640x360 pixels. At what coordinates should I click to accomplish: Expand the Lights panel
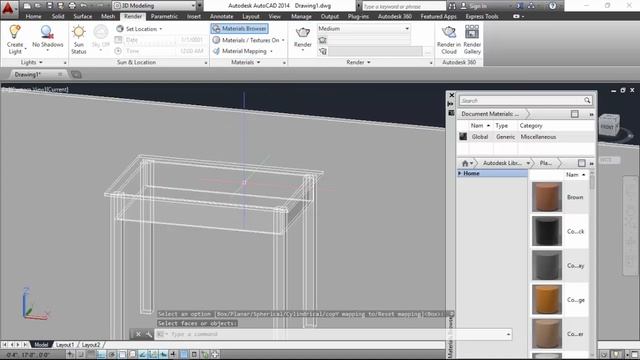pos(32,62)
